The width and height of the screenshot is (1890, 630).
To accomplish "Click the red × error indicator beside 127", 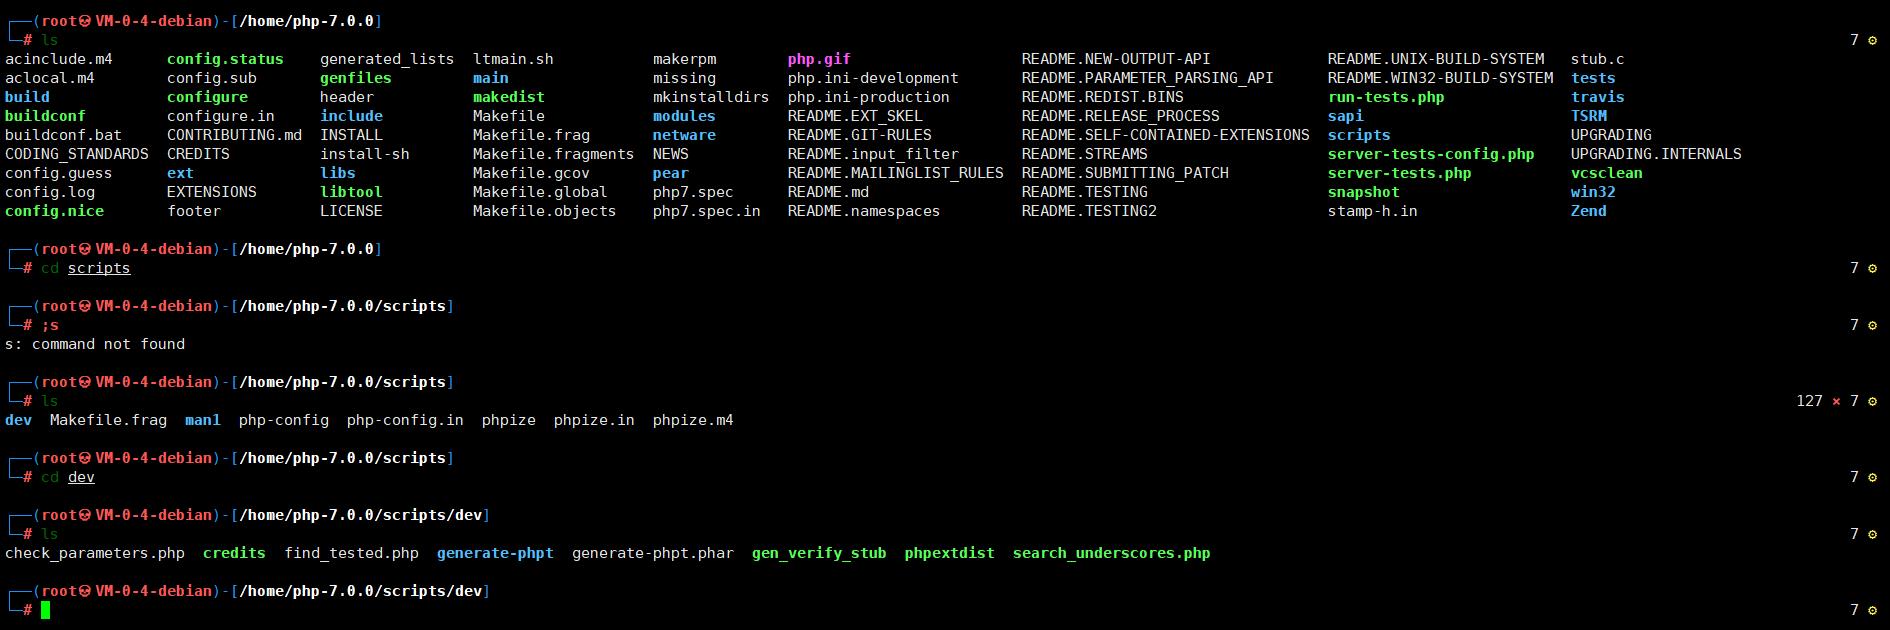I will tap(1836, 401).
